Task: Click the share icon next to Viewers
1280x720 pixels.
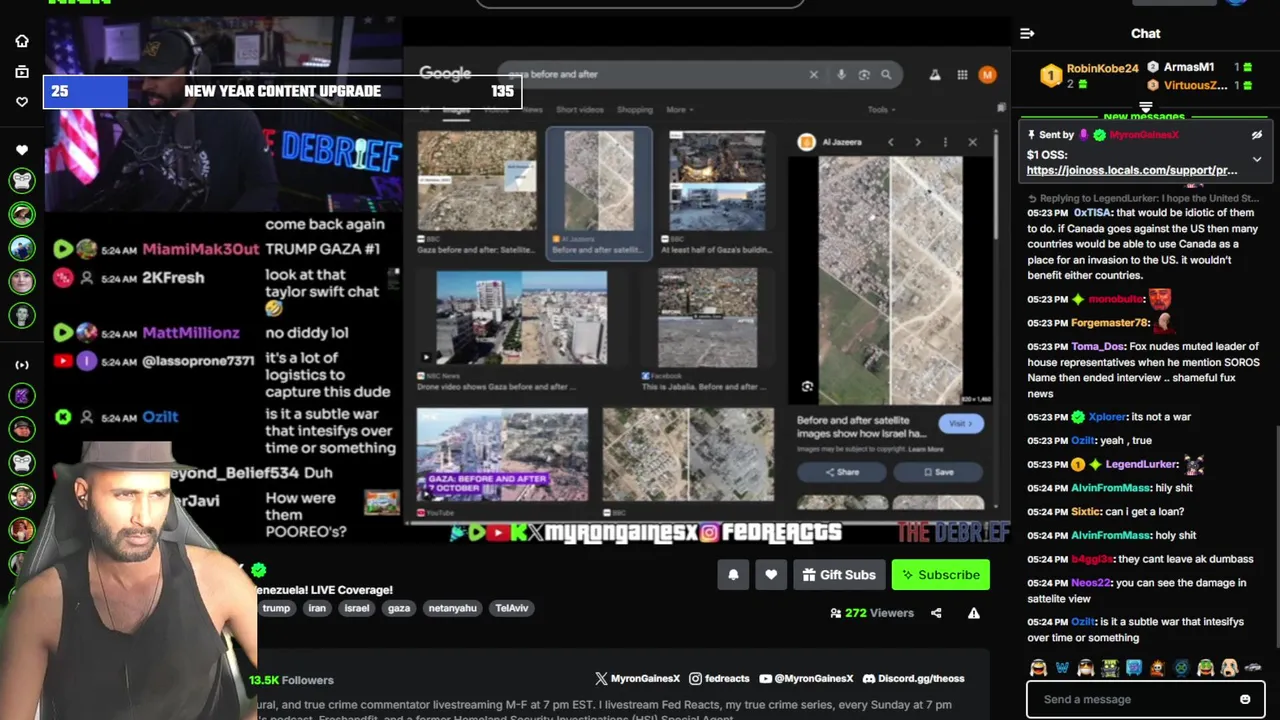Action: click(x=936, y=613)
